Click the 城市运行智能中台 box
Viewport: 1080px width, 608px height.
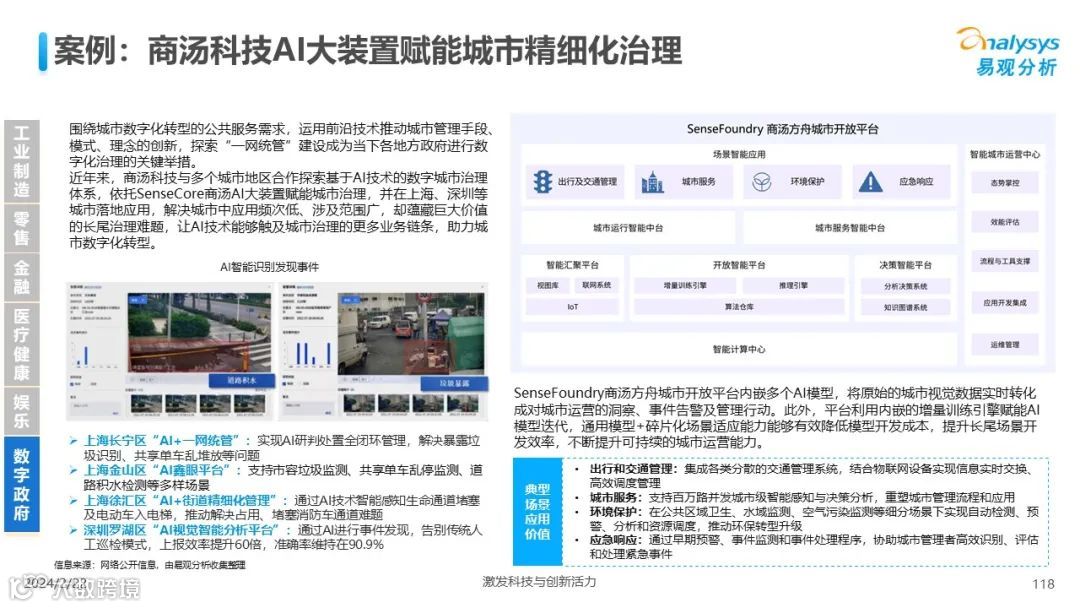[x=627, y=228]
